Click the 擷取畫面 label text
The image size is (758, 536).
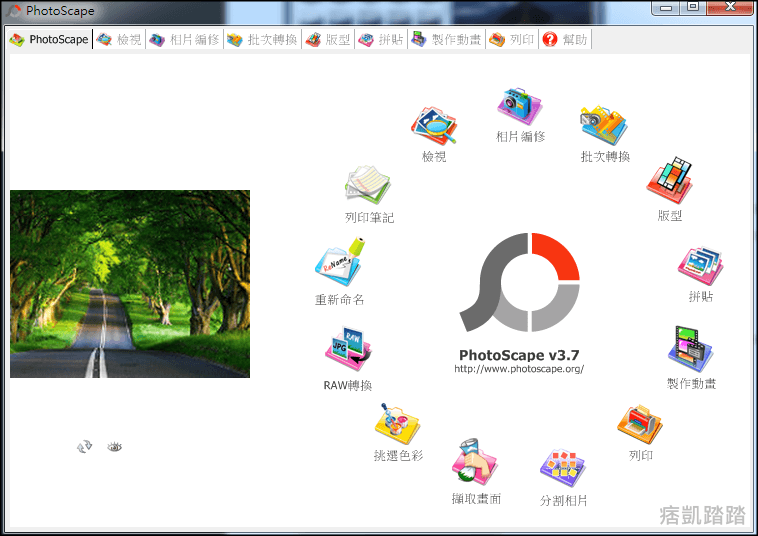(476, 499)
